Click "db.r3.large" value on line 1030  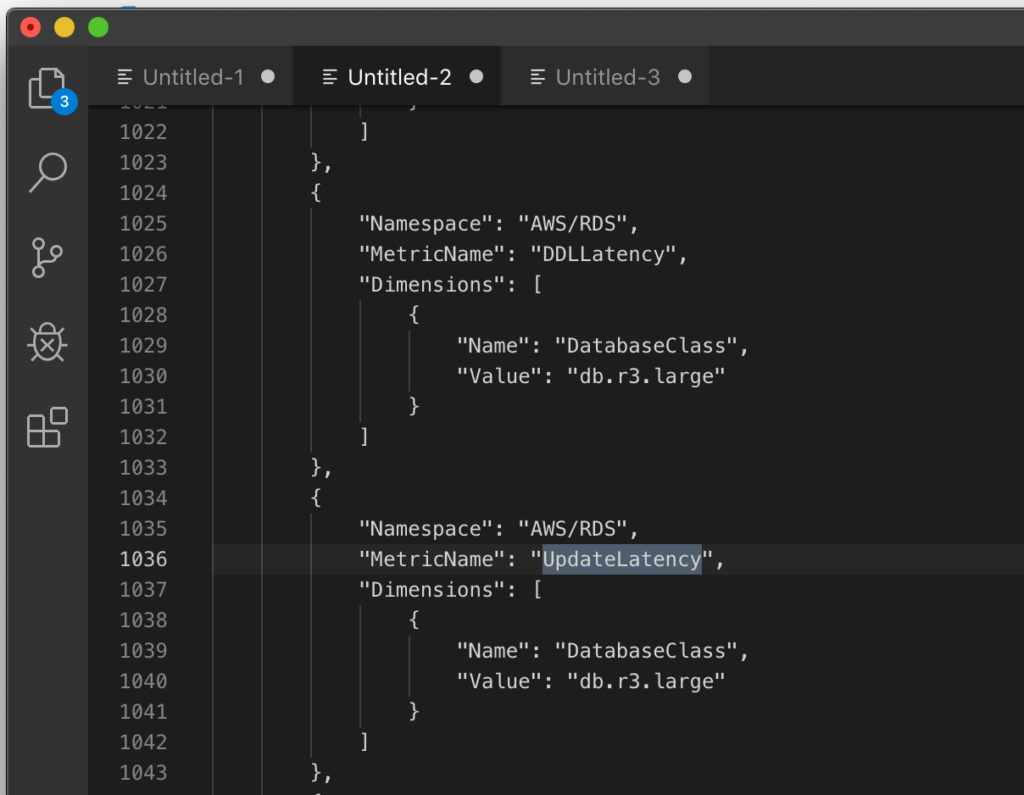click(646, 376)
